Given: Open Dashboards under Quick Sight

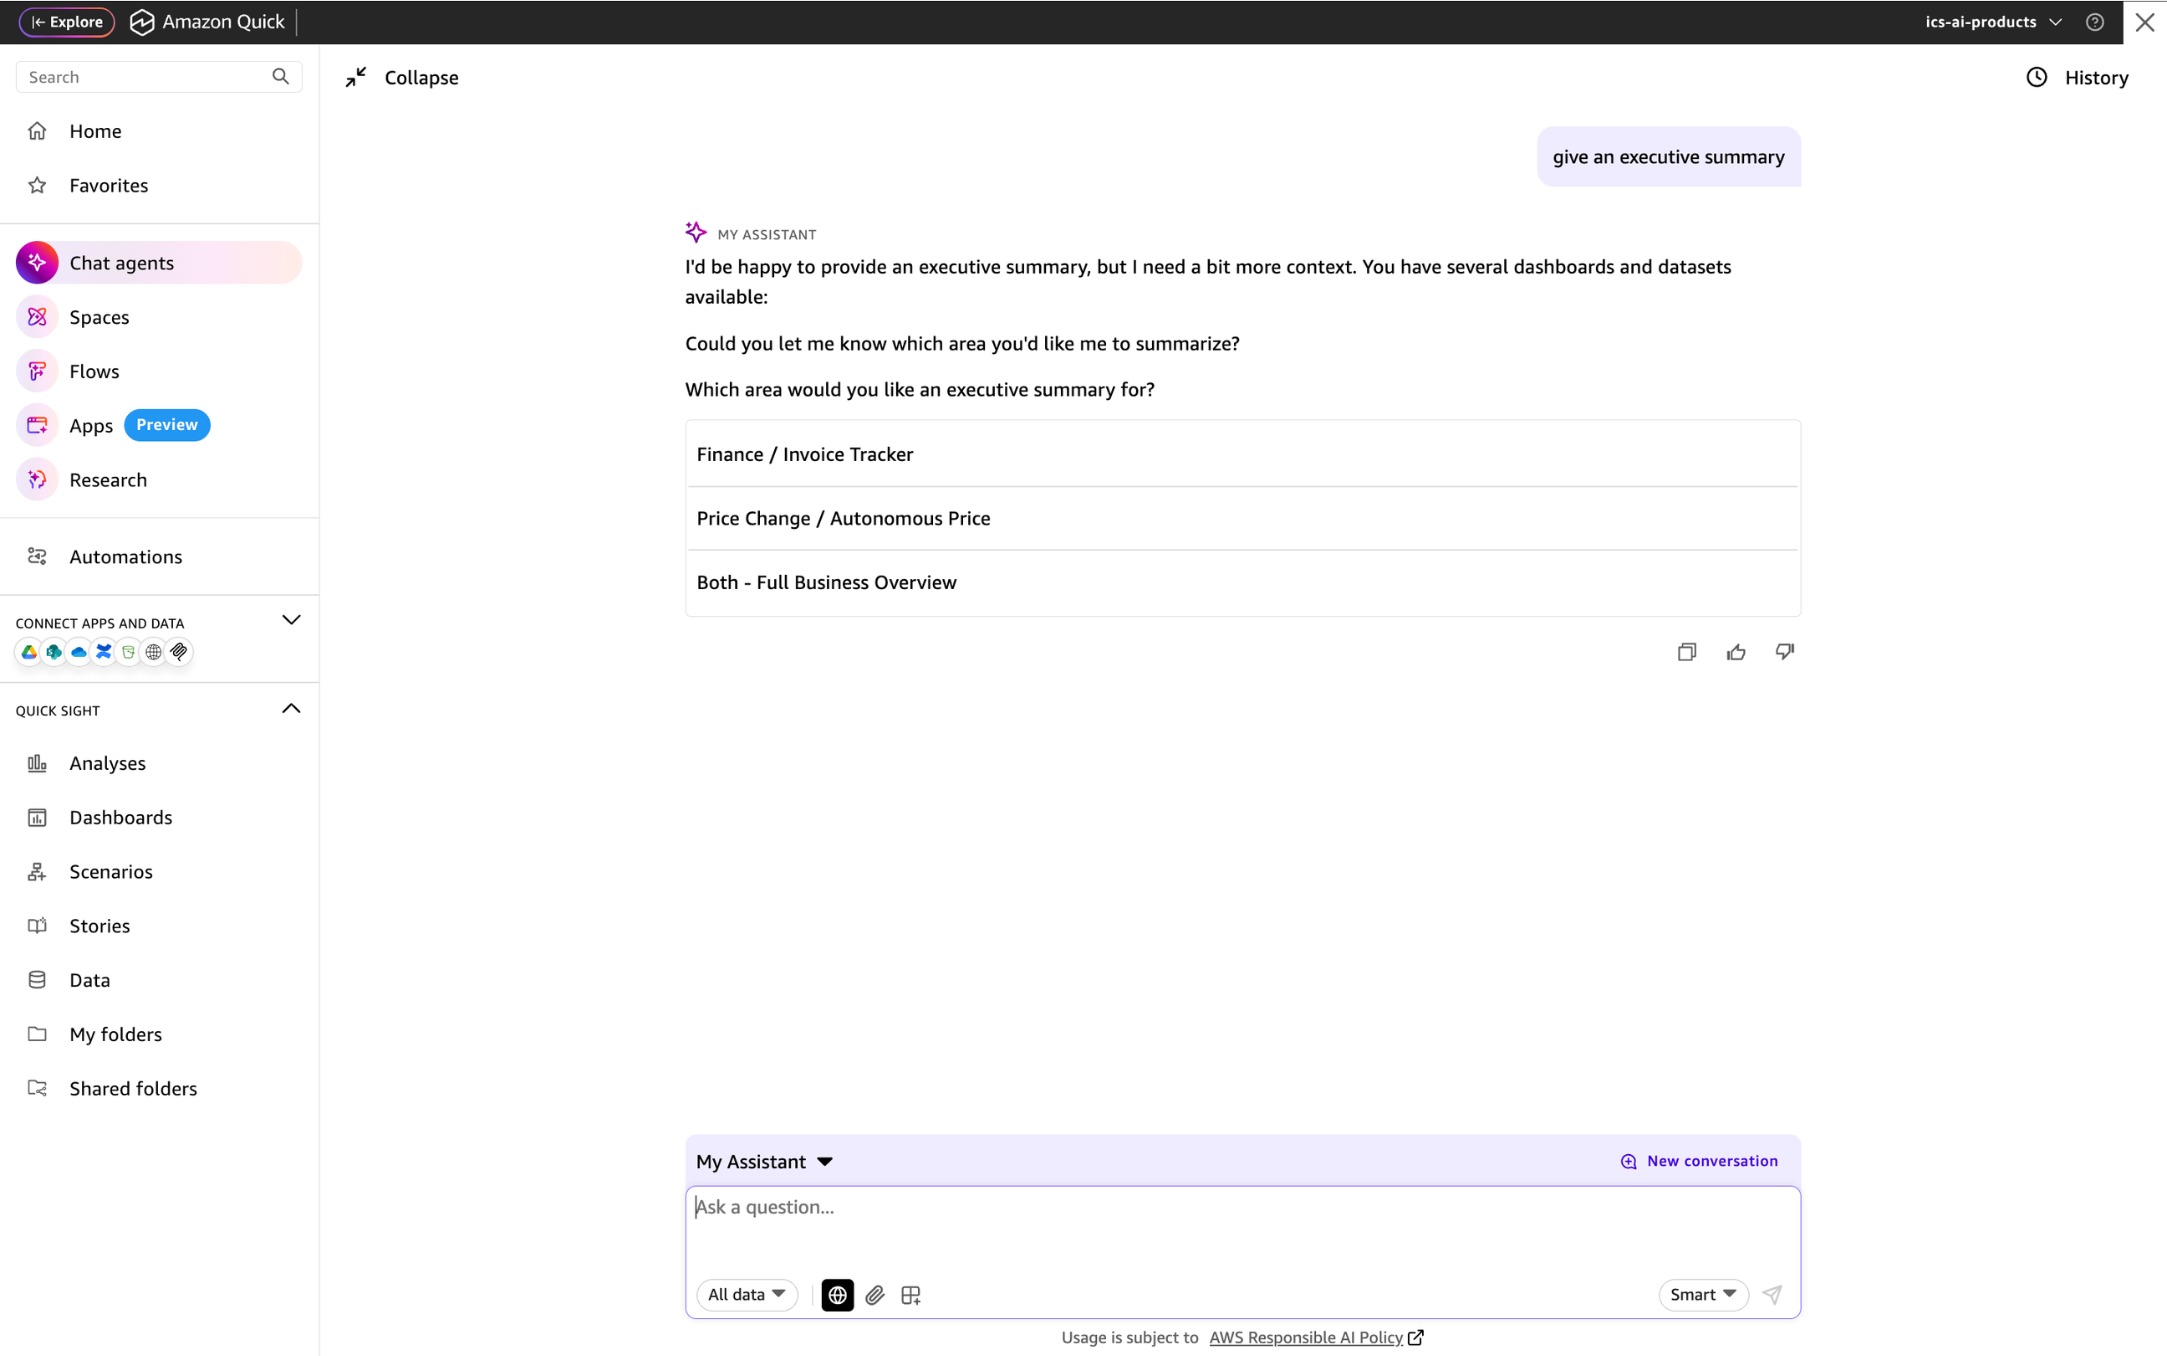Looking at the screenshot, I should point(120,818).
